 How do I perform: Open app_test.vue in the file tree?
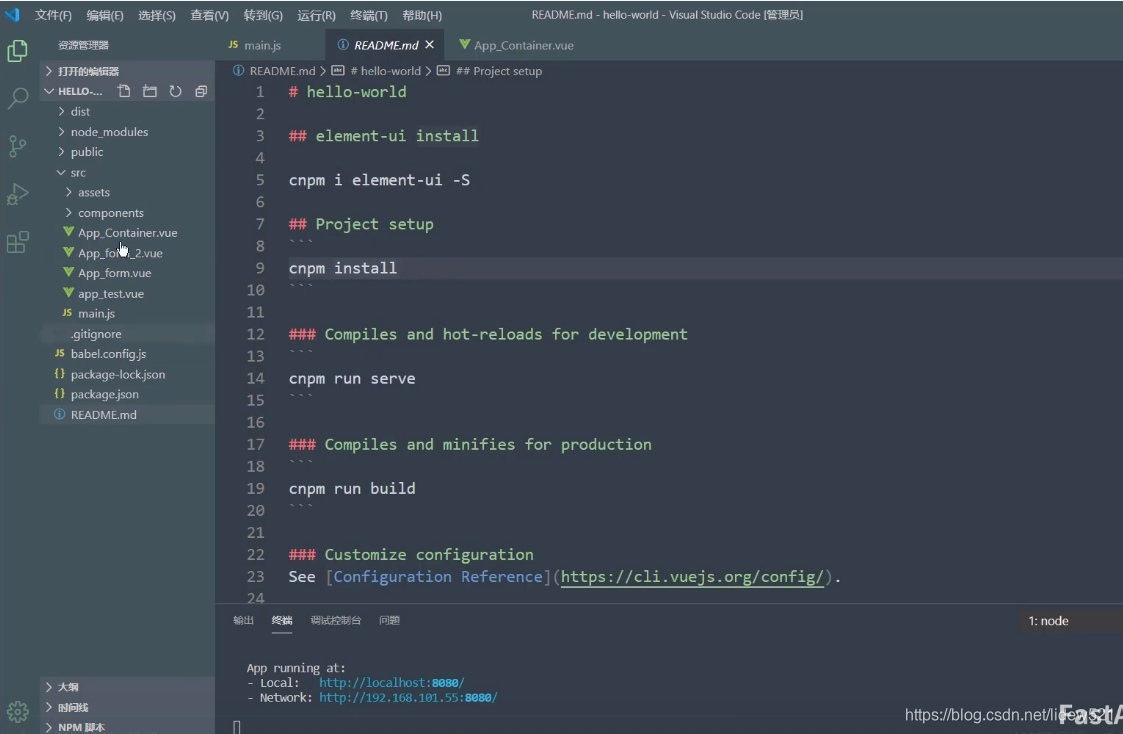127,294
